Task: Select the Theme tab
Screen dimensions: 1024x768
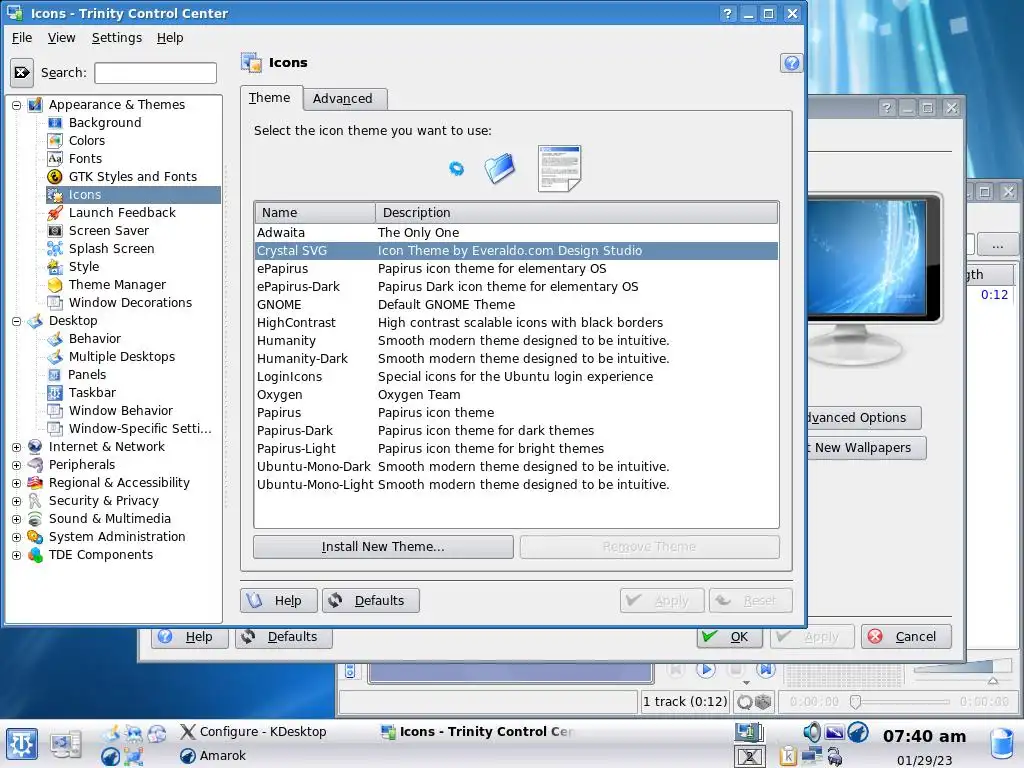Action: pyautogui.click(x=269, y=97)
